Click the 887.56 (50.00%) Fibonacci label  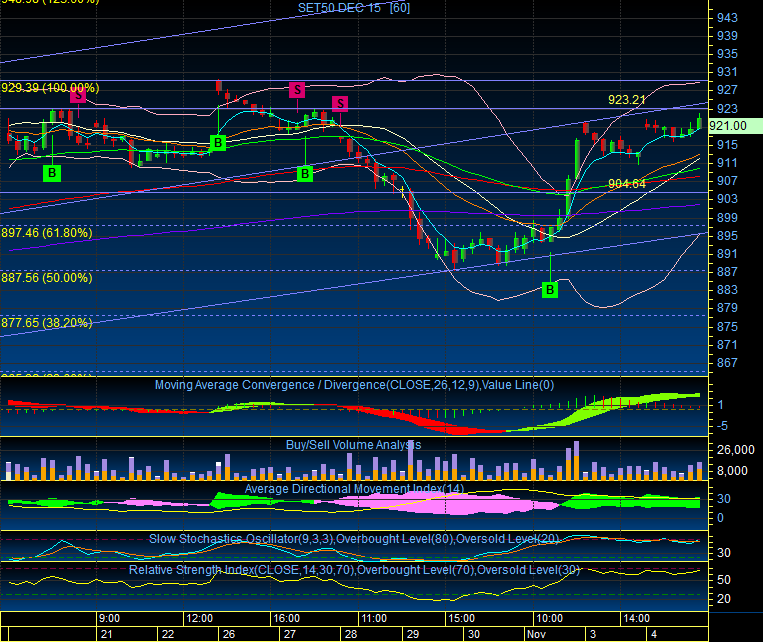coord(47,277)
